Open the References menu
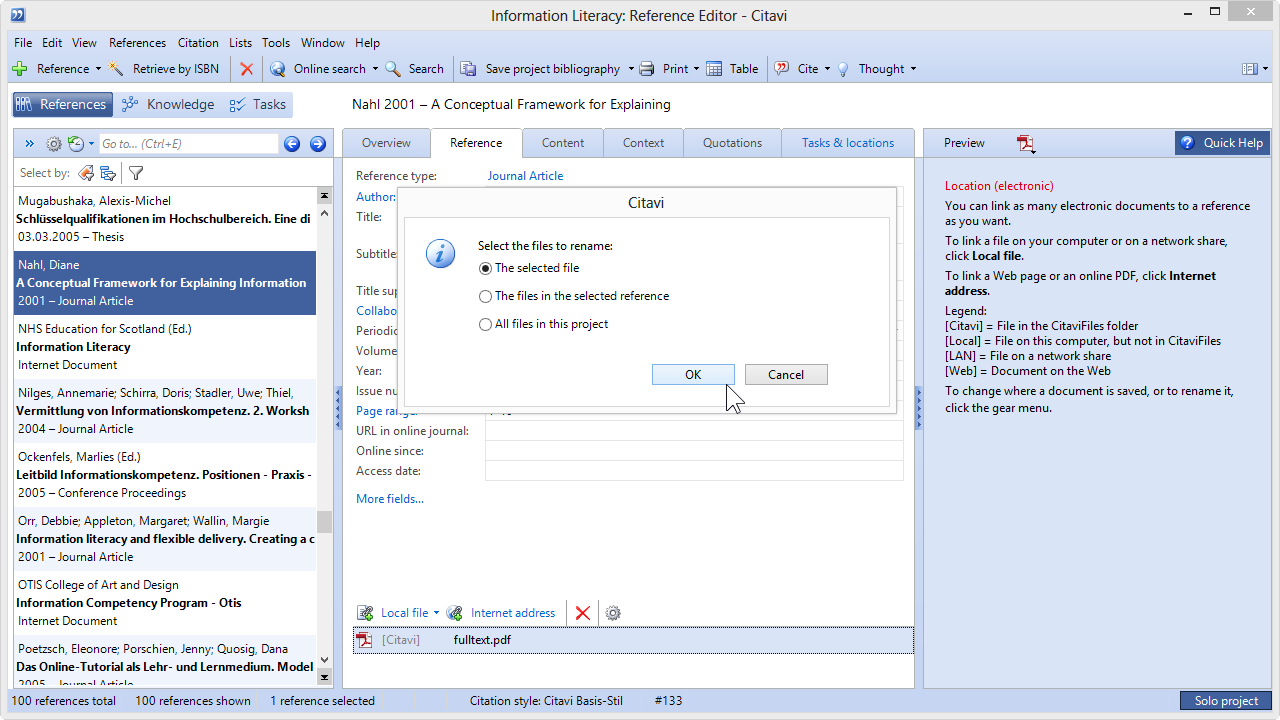1280x720 pixels. [x=137, y=43]
